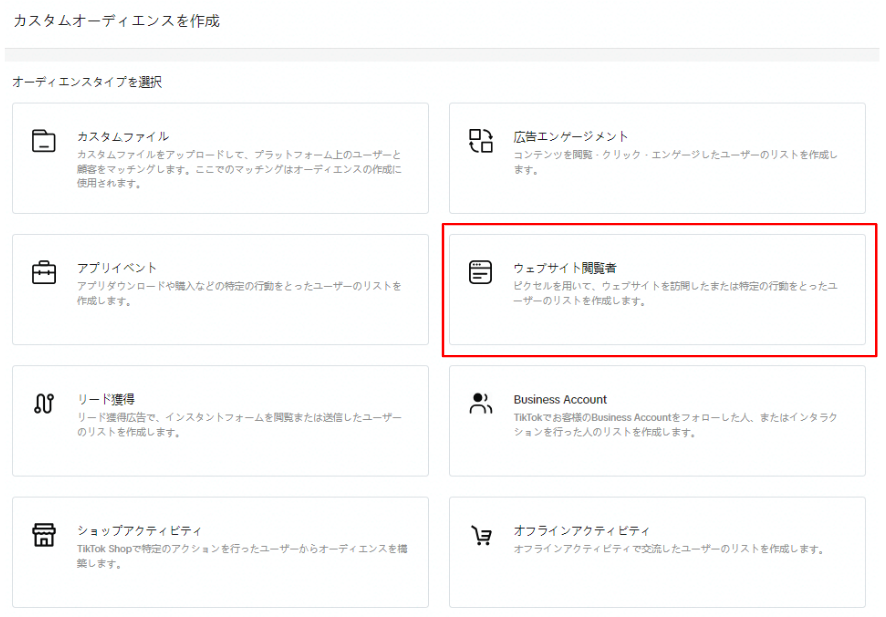The height and width of the screenshot is (617, 886).
Task: Choose the オフラインアクティビティ title
Action: coord(581,530)
